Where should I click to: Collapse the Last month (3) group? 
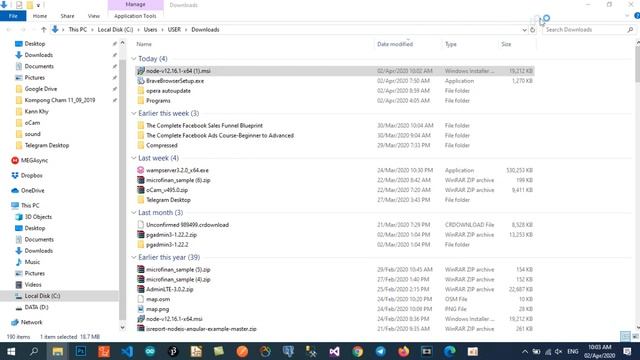pyautogui.click(x=134, y=213)
